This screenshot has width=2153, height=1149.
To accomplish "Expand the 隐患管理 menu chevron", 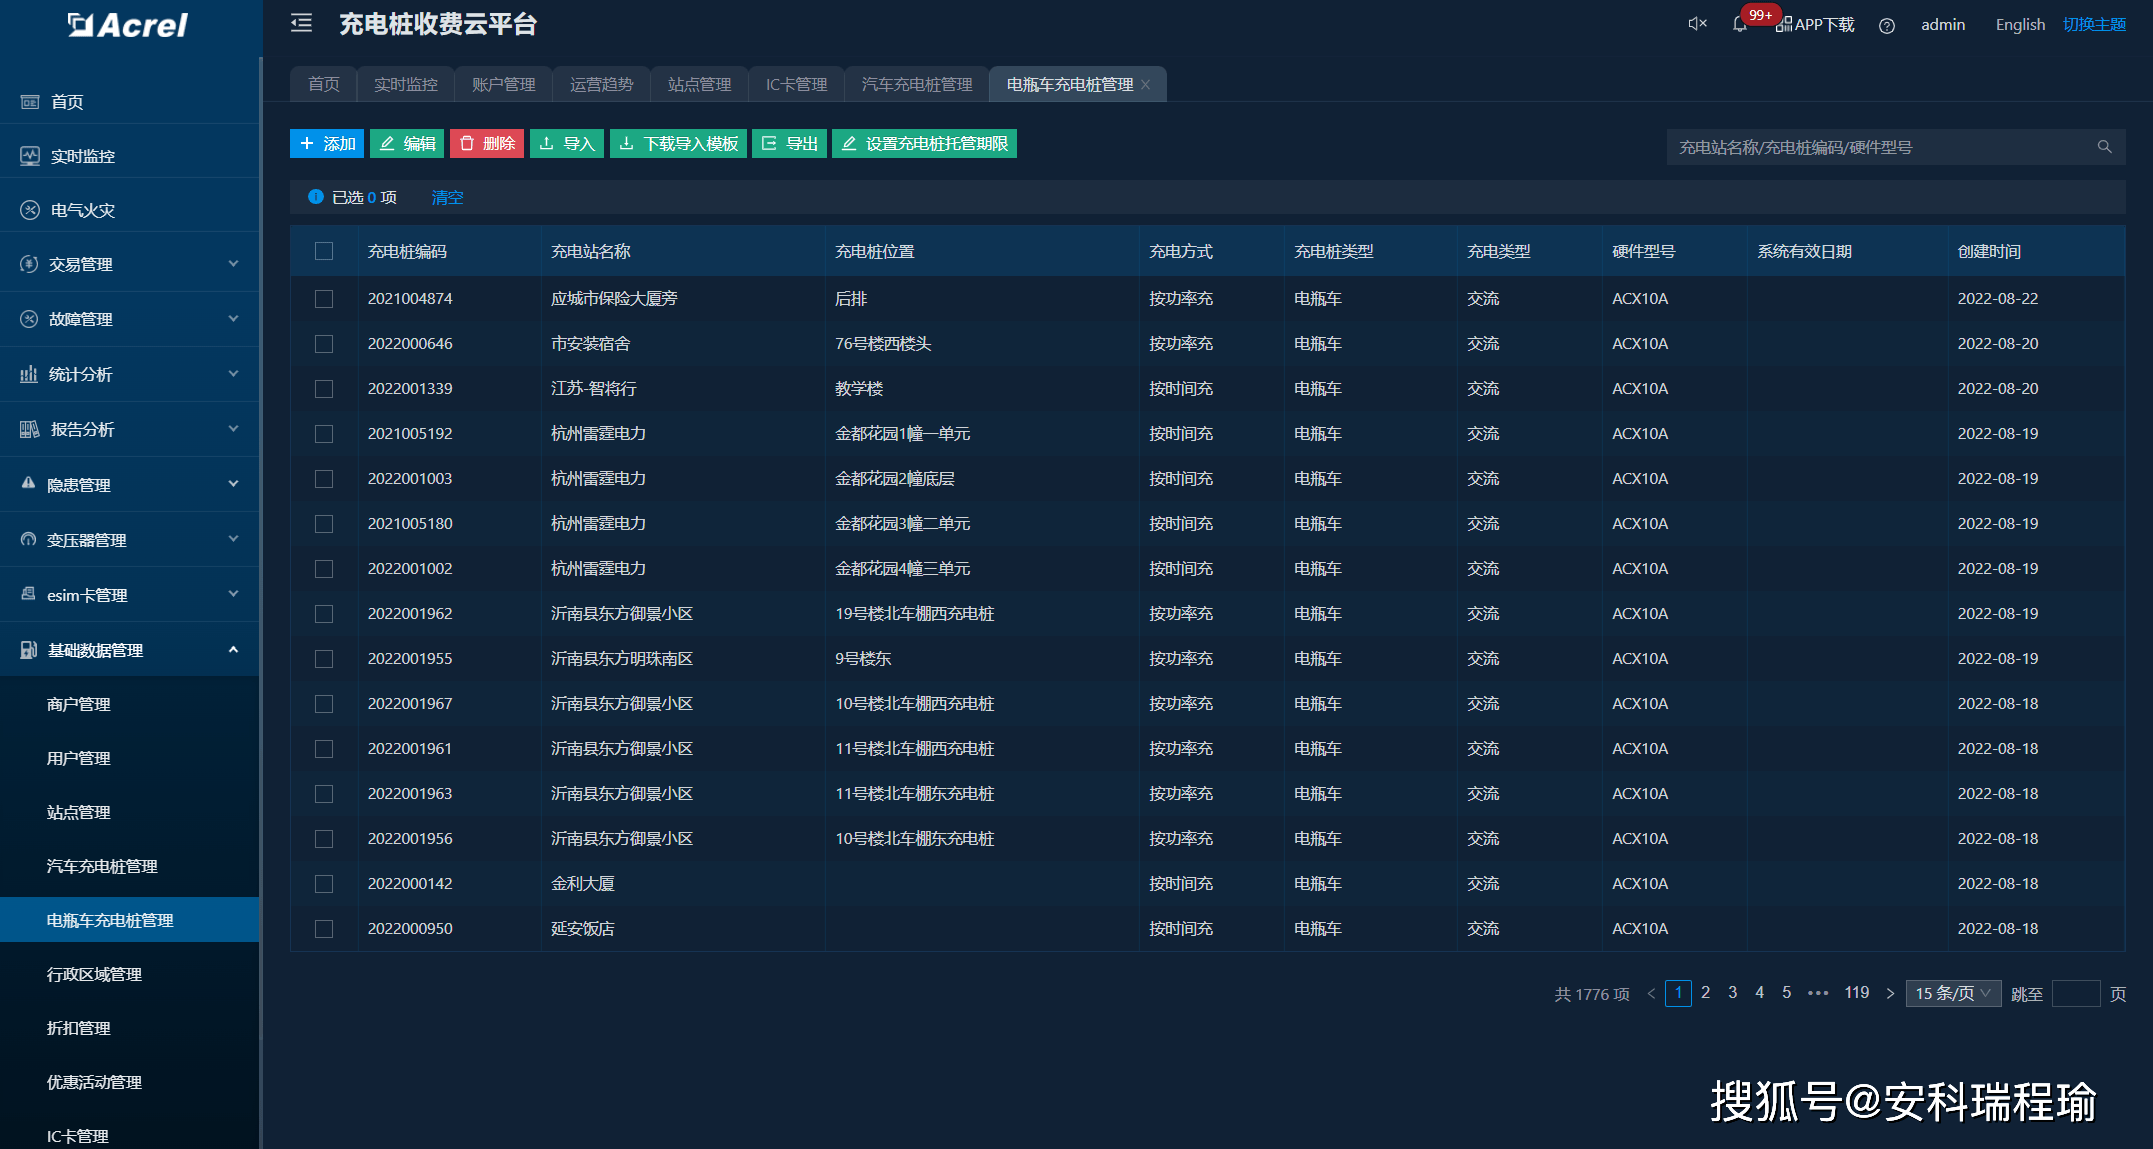I will (x=233, y=484).
